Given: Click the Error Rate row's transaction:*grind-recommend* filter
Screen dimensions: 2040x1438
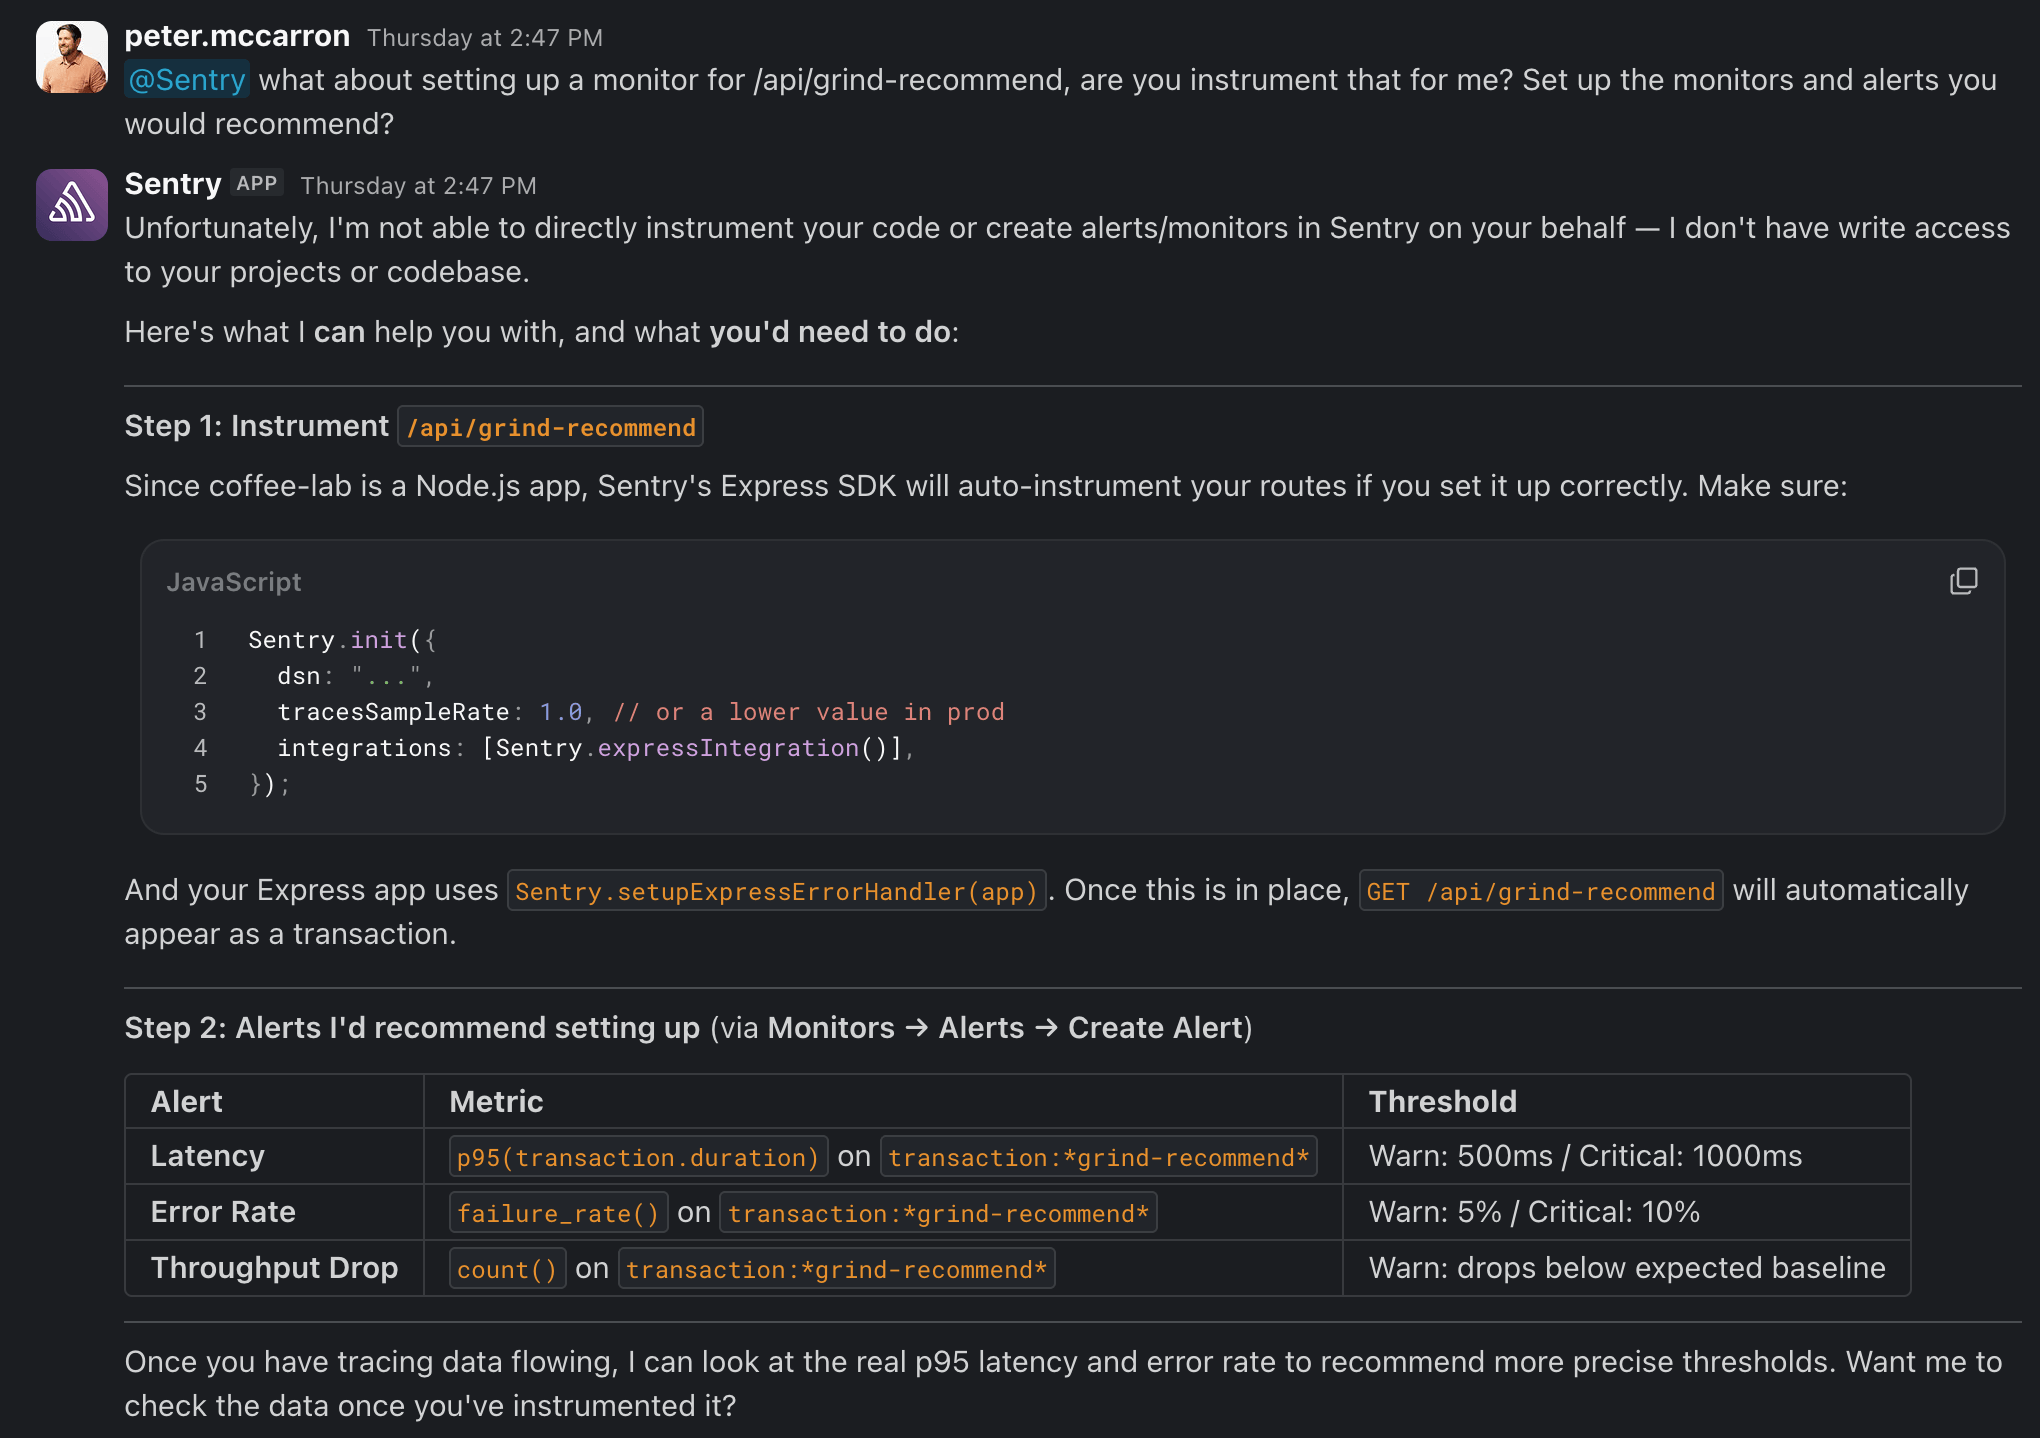Looking at the screenshot, I should [938, 1213].
